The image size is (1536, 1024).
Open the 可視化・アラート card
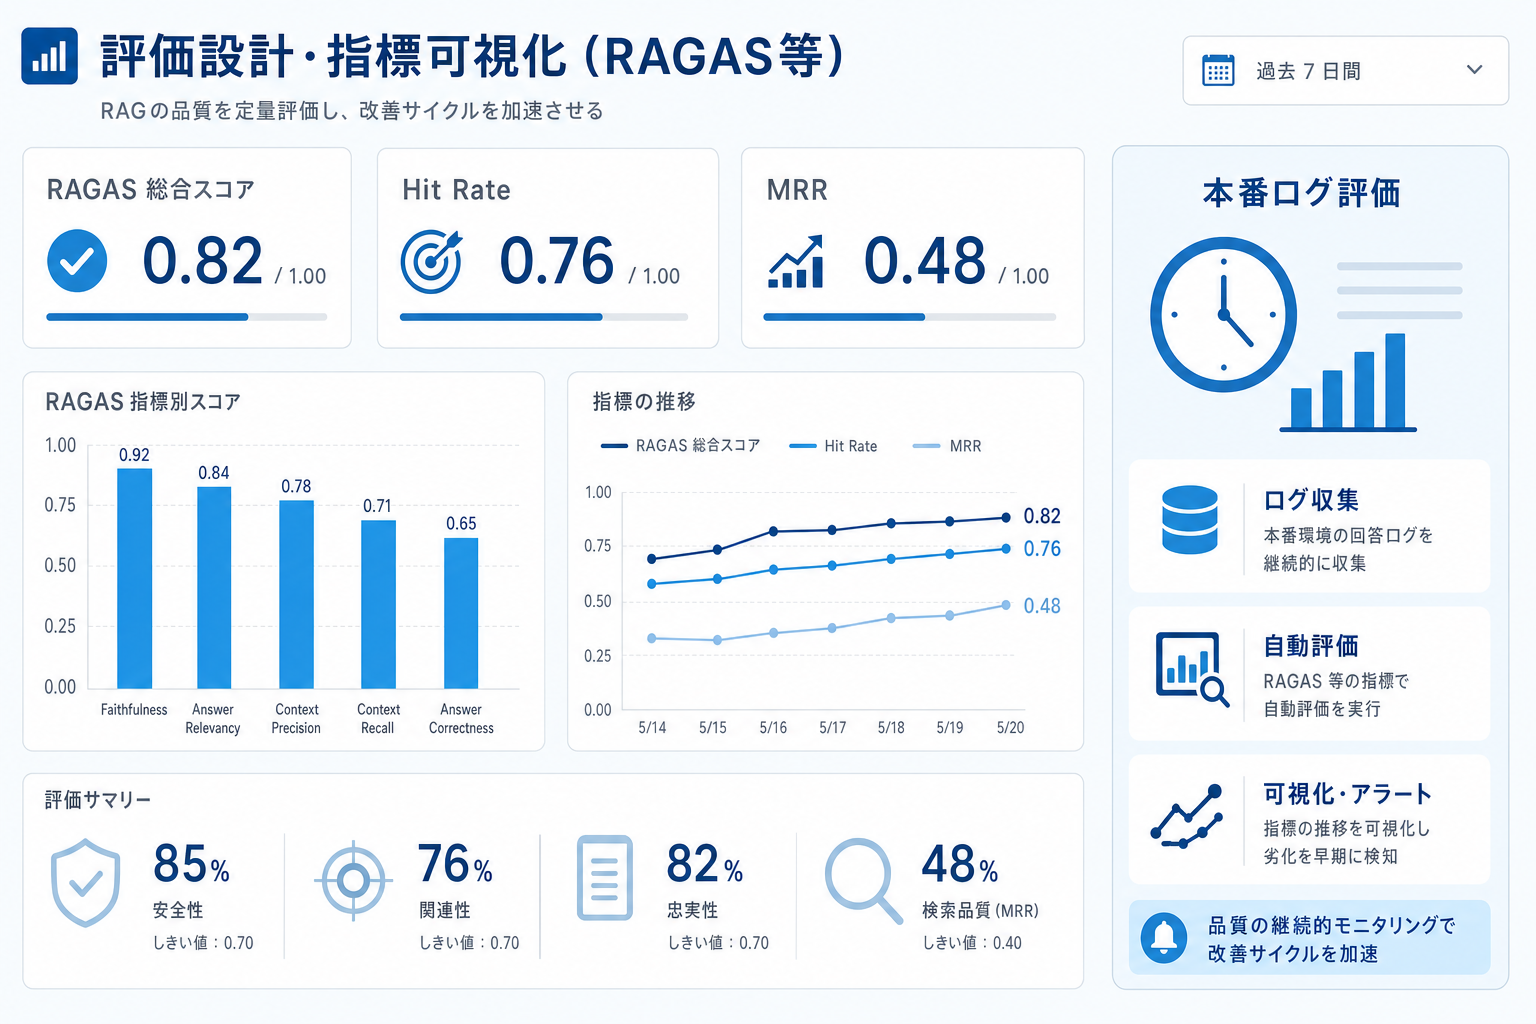(1309, 820)
